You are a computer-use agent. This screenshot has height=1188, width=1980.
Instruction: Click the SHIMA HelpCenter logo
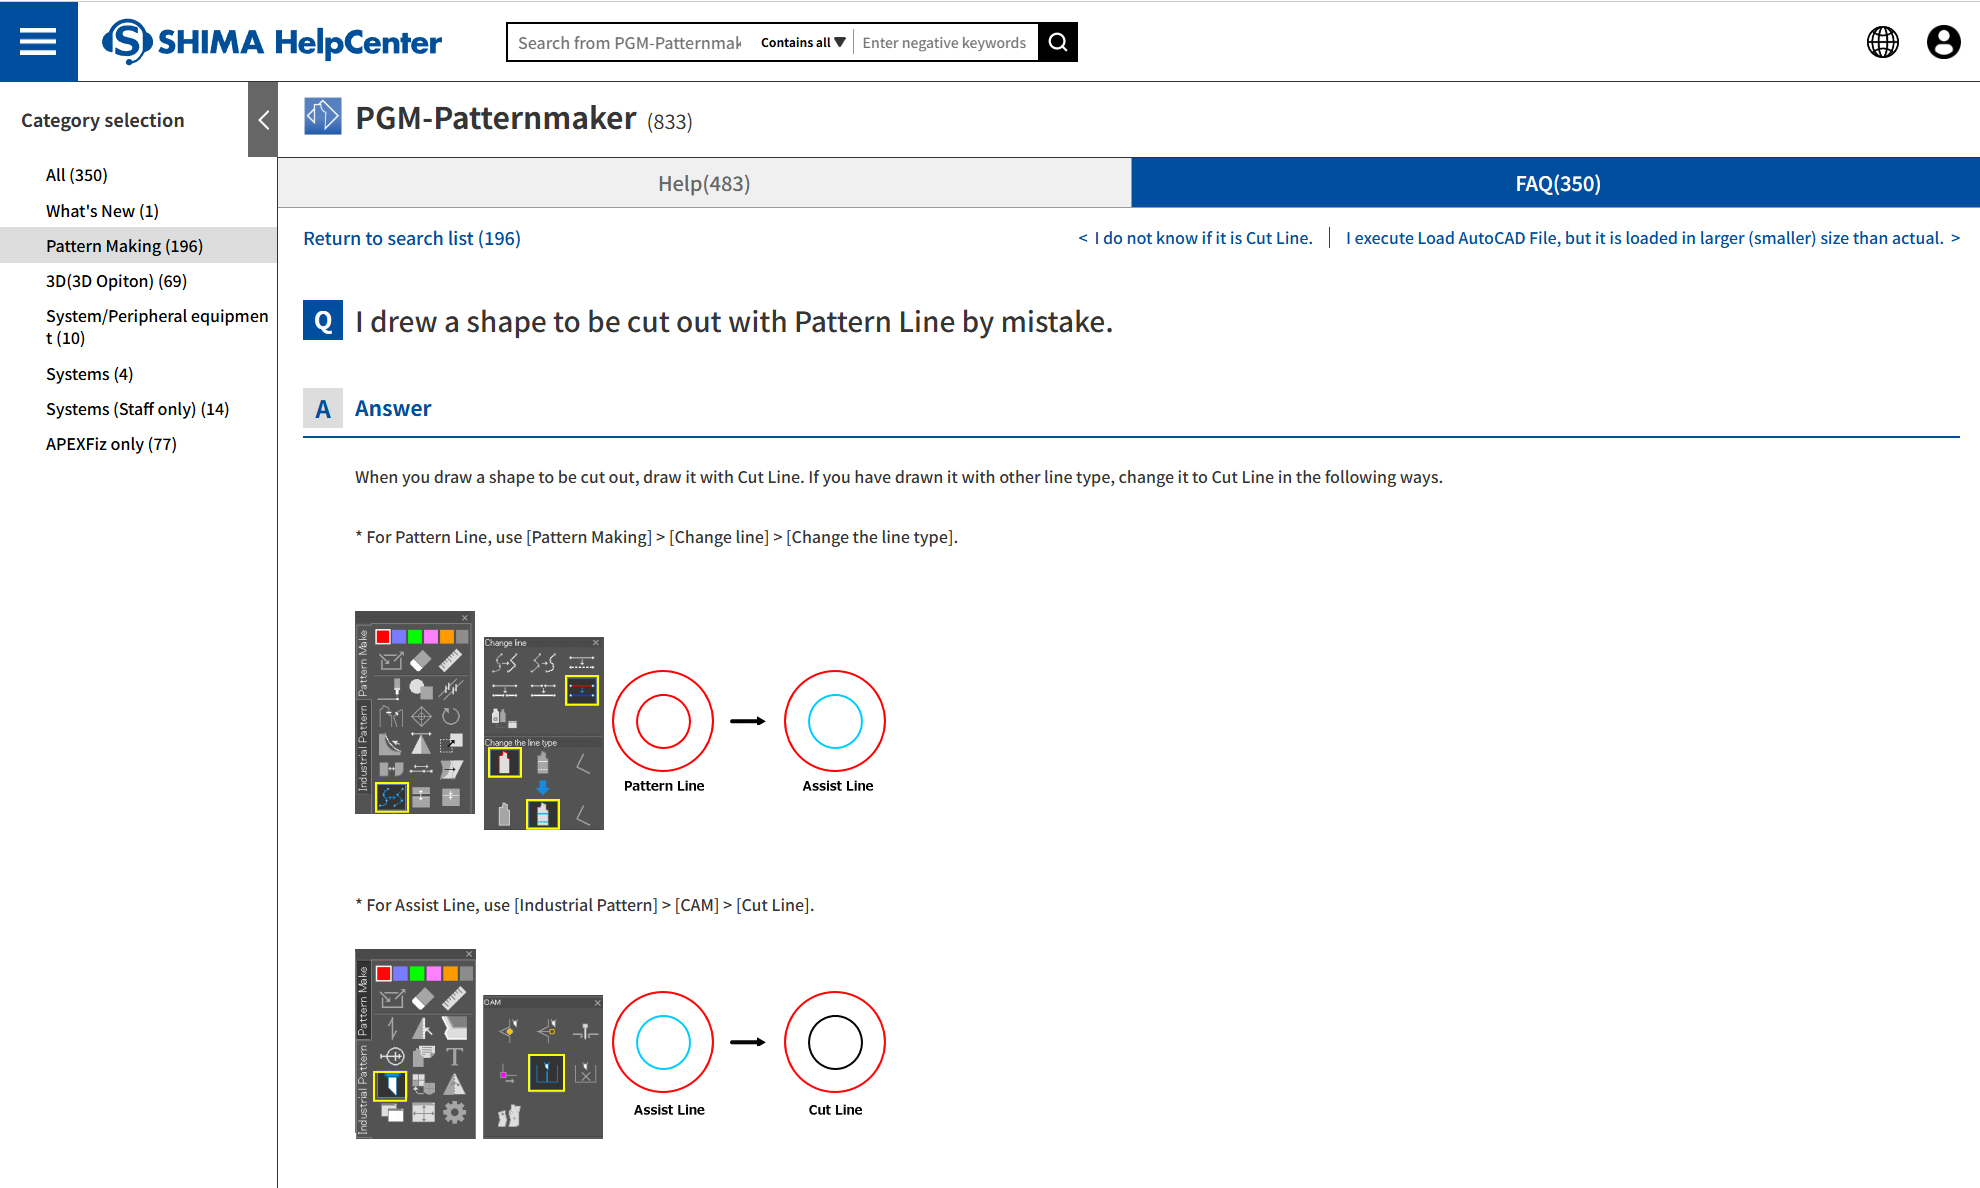(272, 42)
